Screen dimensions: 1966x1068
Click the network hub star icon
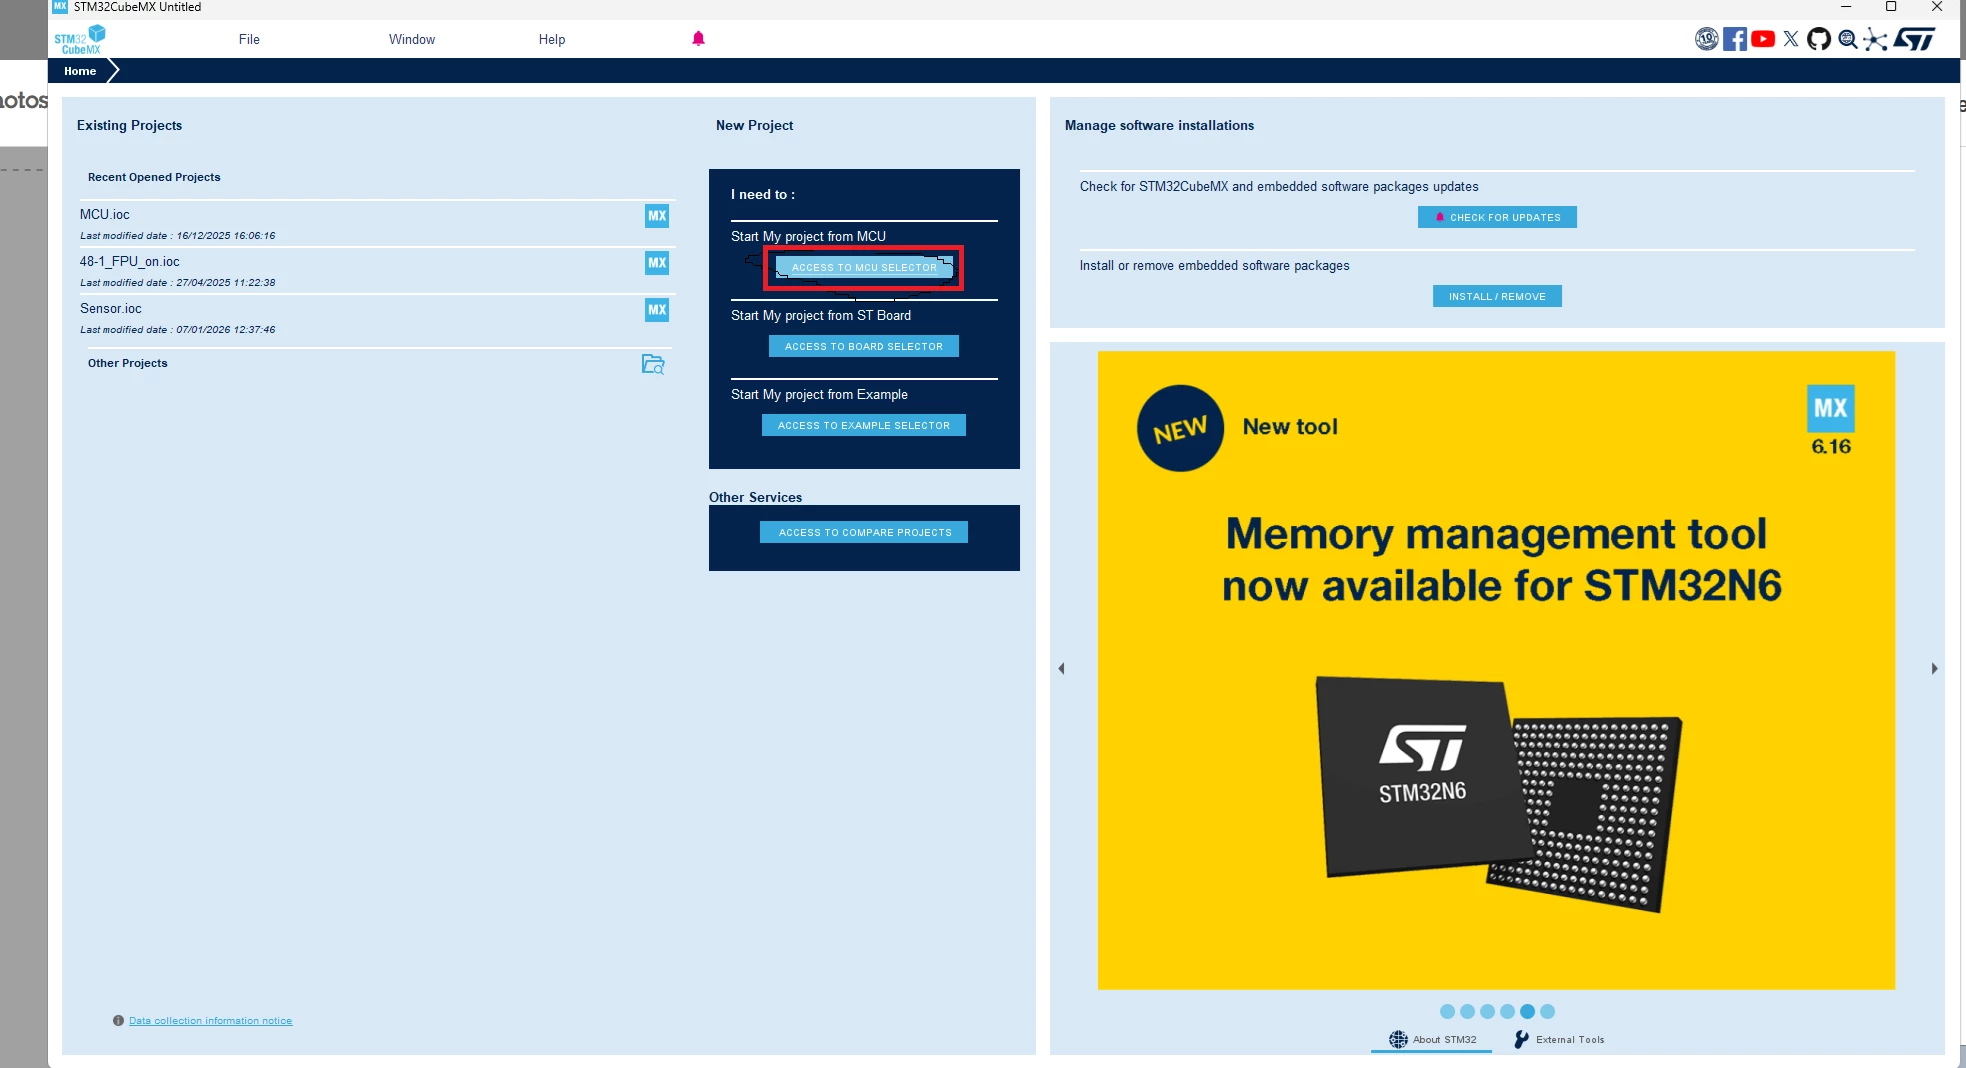(x=1876, y=39)
